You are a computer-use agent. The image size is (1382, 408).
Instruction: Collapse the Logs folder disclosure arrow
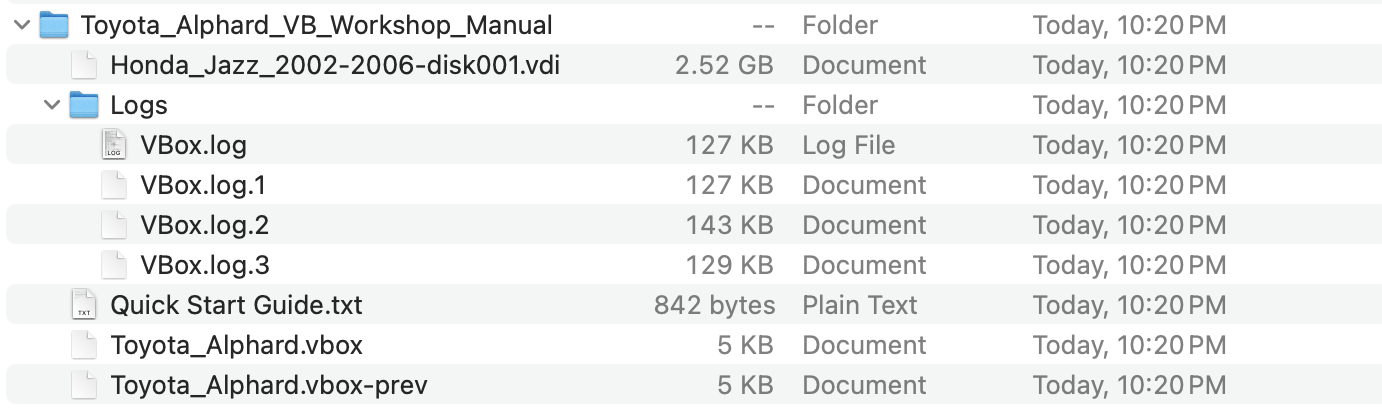tap(52, 105)
